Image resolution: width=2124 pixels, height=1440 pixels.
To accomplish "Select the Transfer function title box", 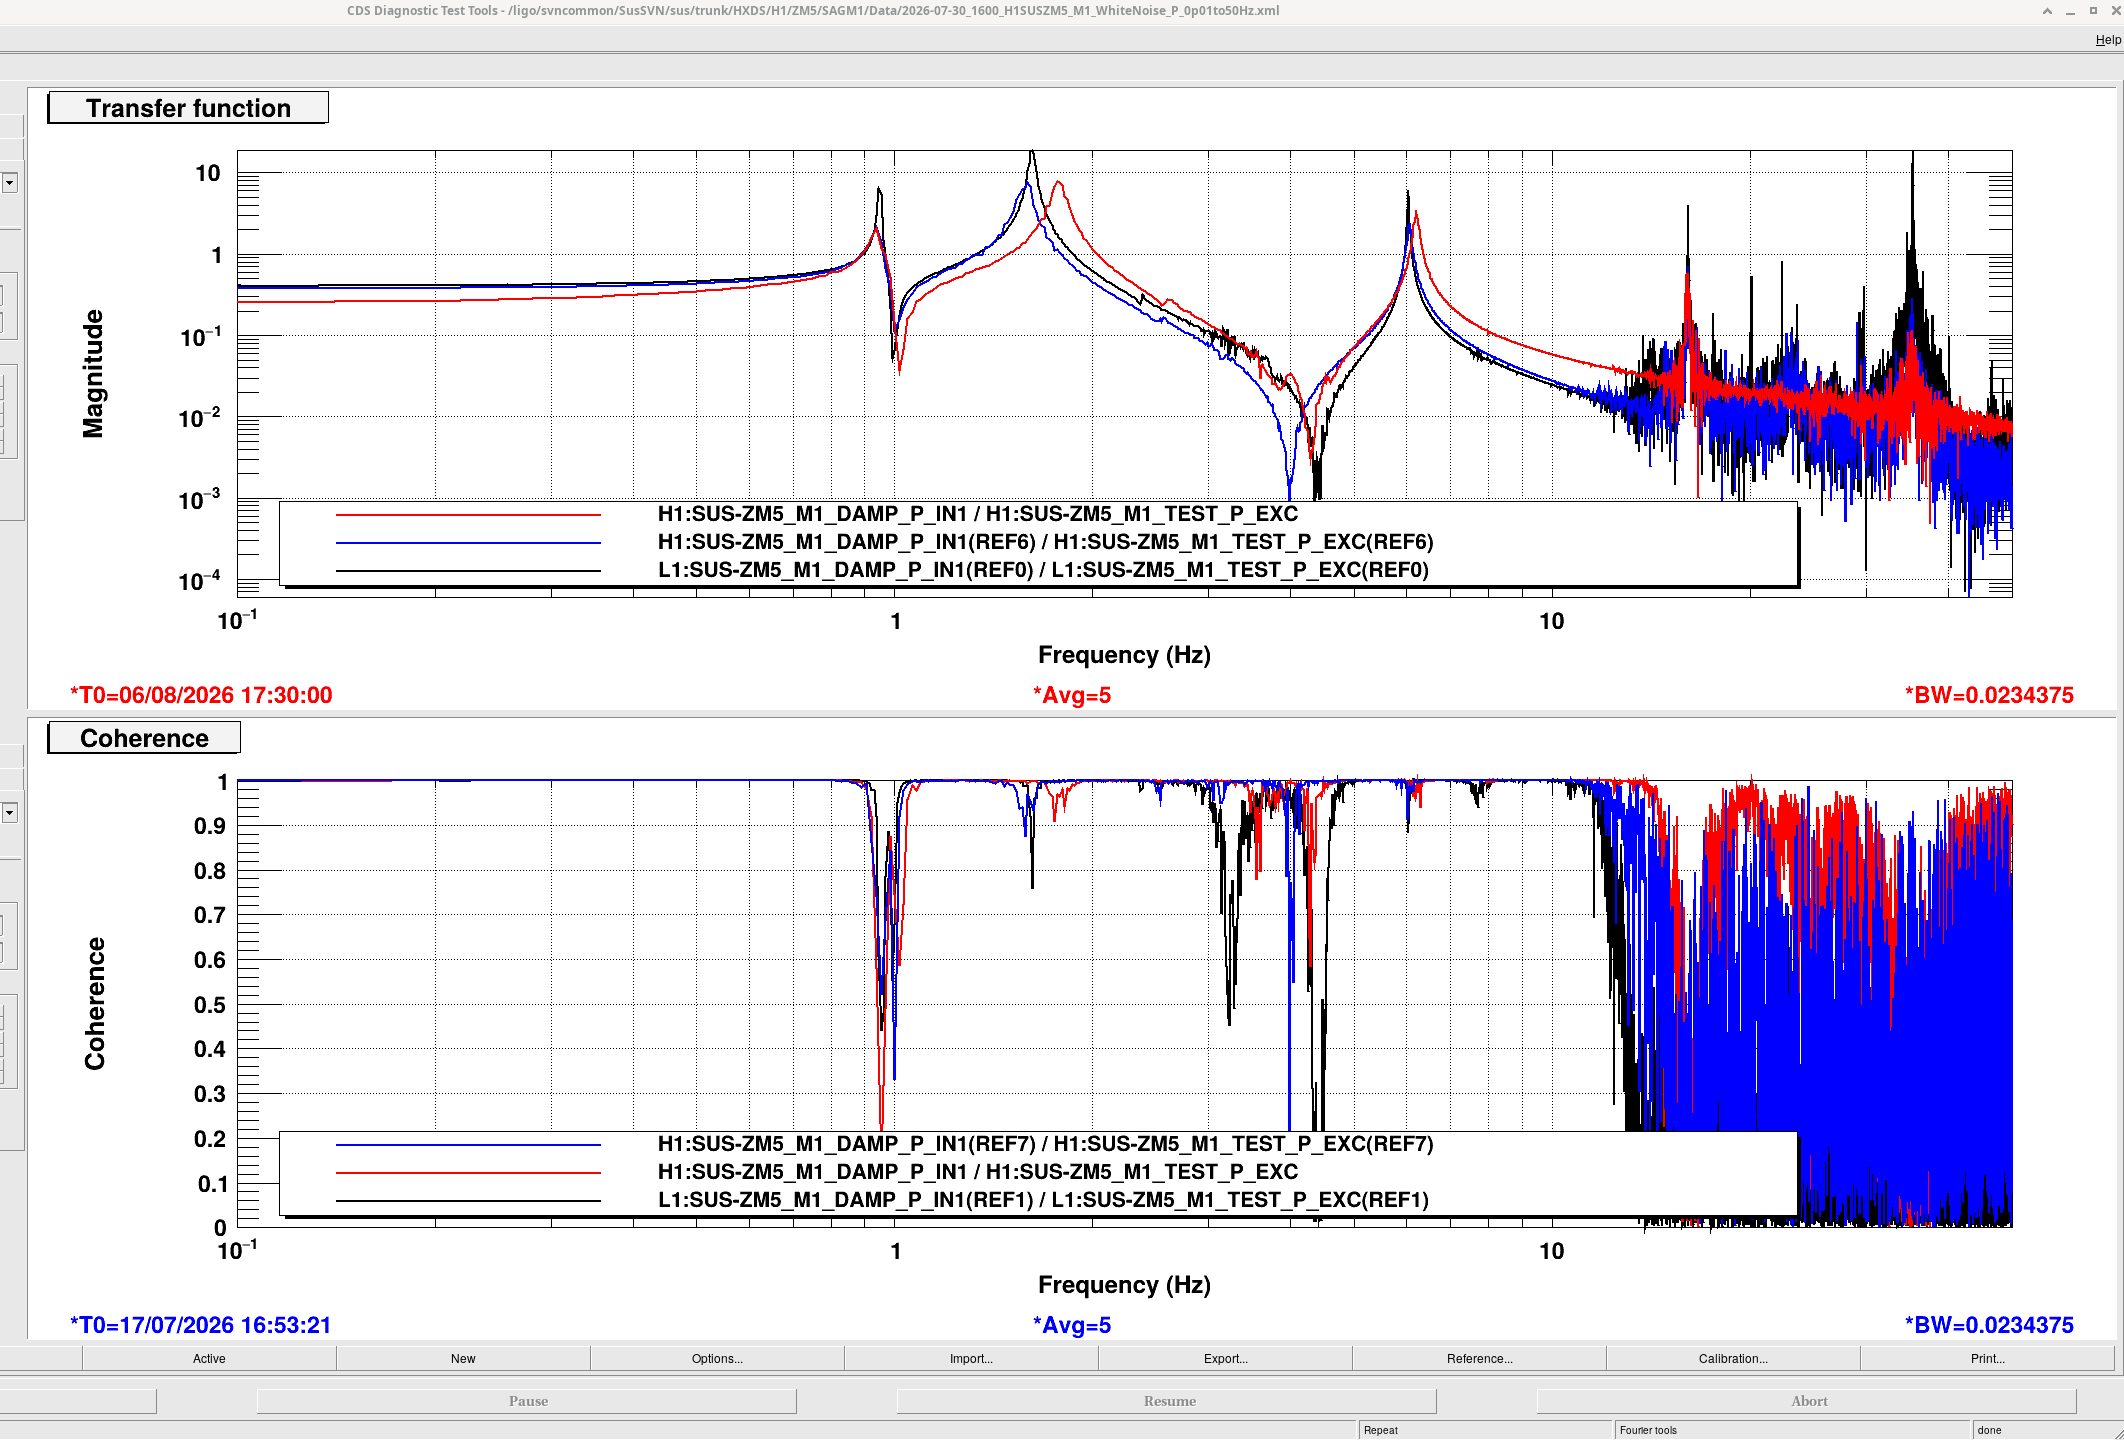I will [188, 108].
